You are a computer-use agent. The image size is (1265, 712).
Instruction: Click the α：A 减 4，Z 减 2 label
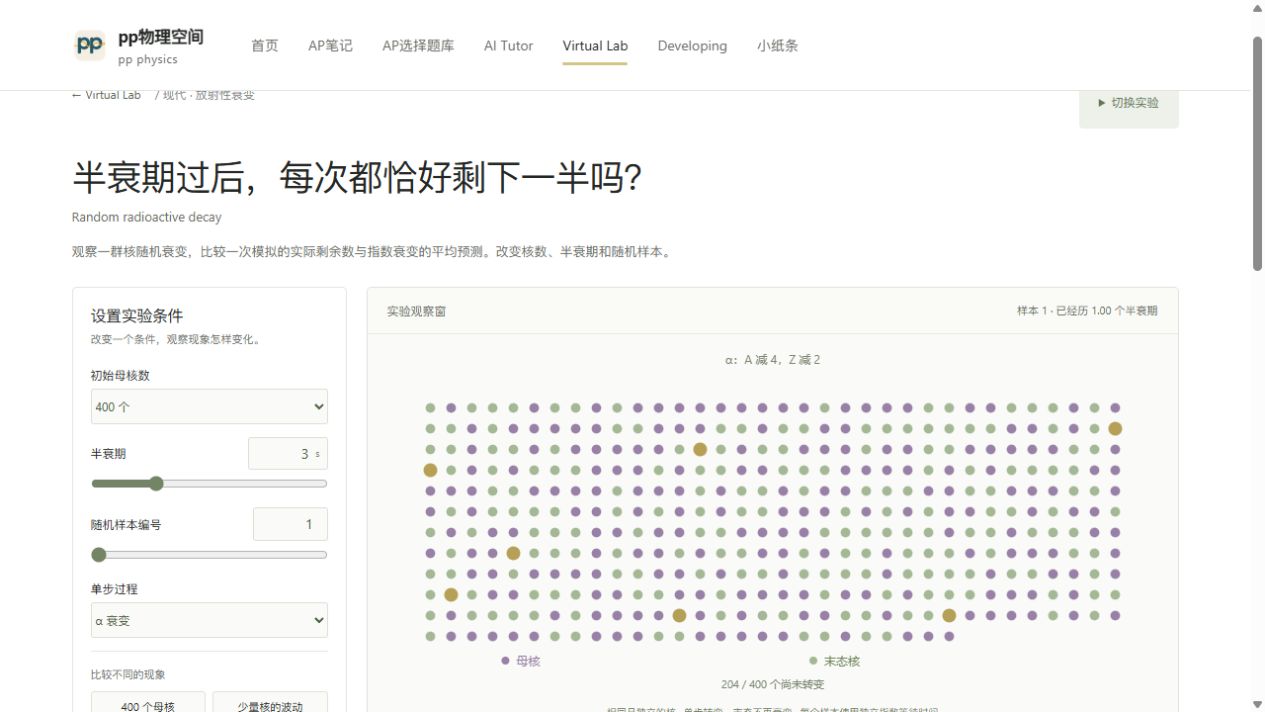(x=773, y=360)
